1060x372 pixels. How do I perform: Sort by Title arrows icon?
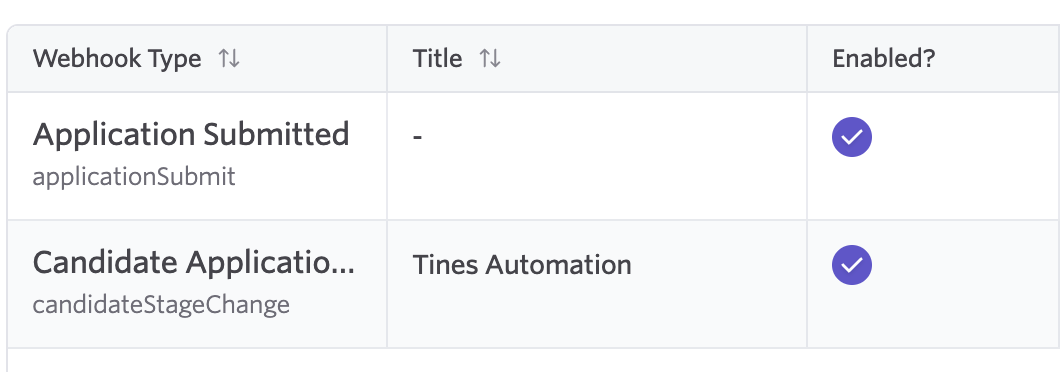(490, 59)
